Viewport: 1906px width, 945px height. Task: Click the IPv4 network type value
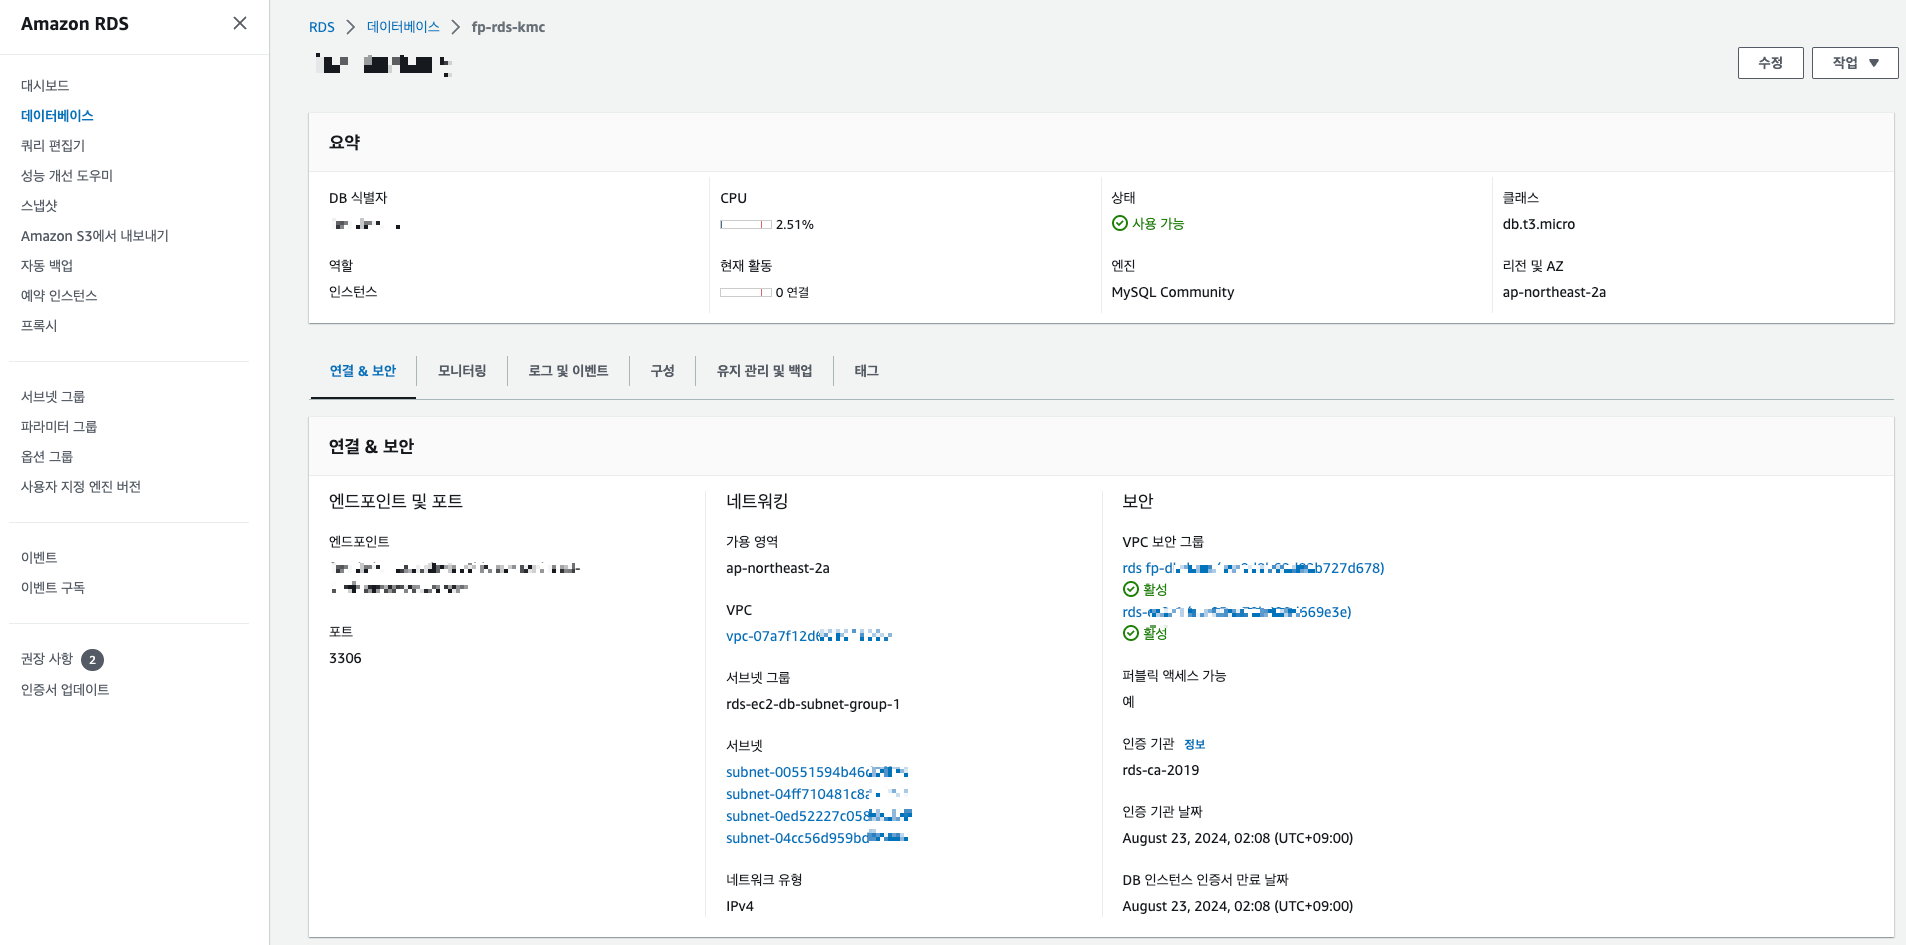(x=740, y=906)
